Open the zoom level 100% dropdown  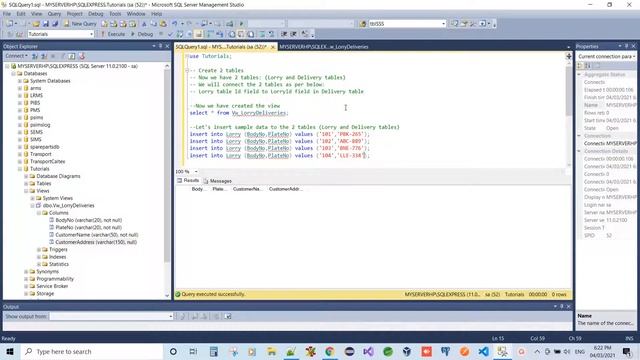click(x=196, y=171)
